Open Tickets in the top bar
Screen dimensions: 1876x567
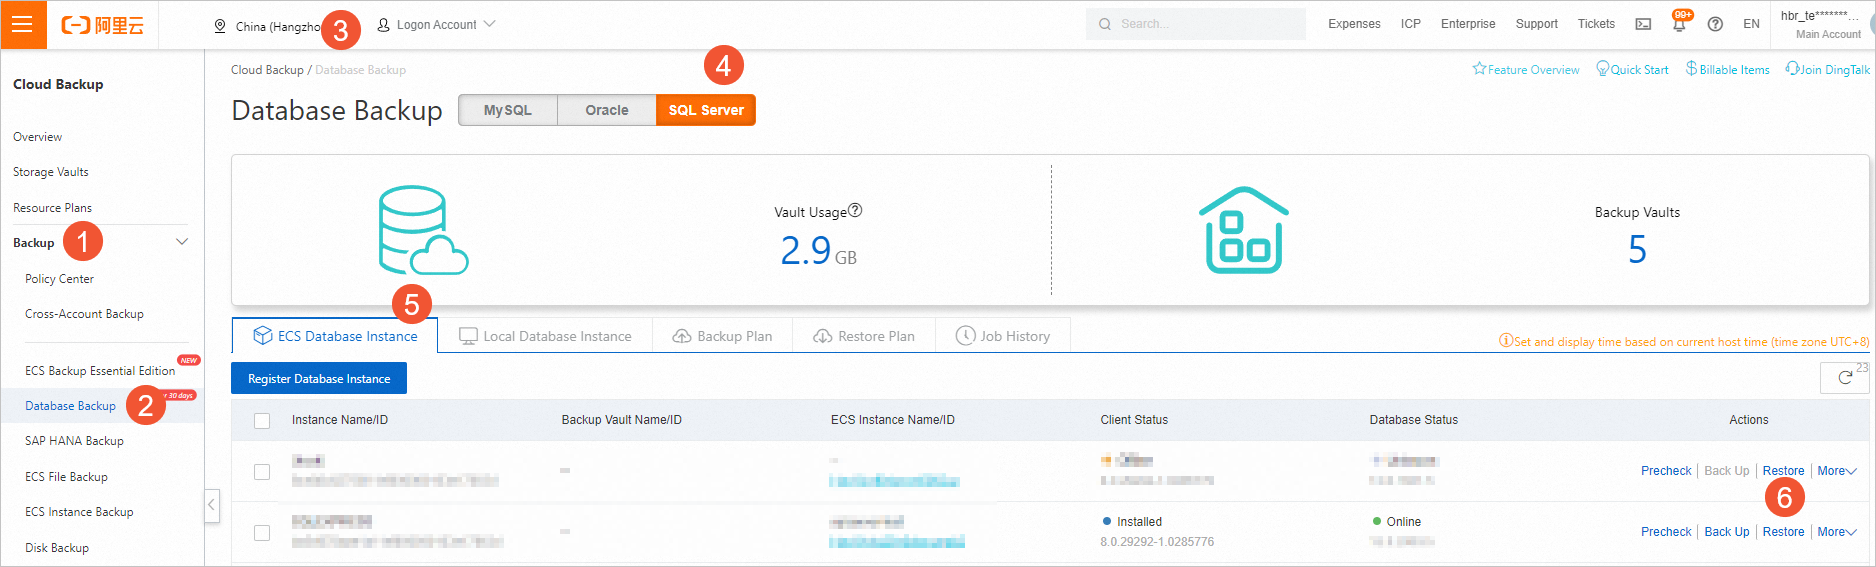tap(1596, 24)
